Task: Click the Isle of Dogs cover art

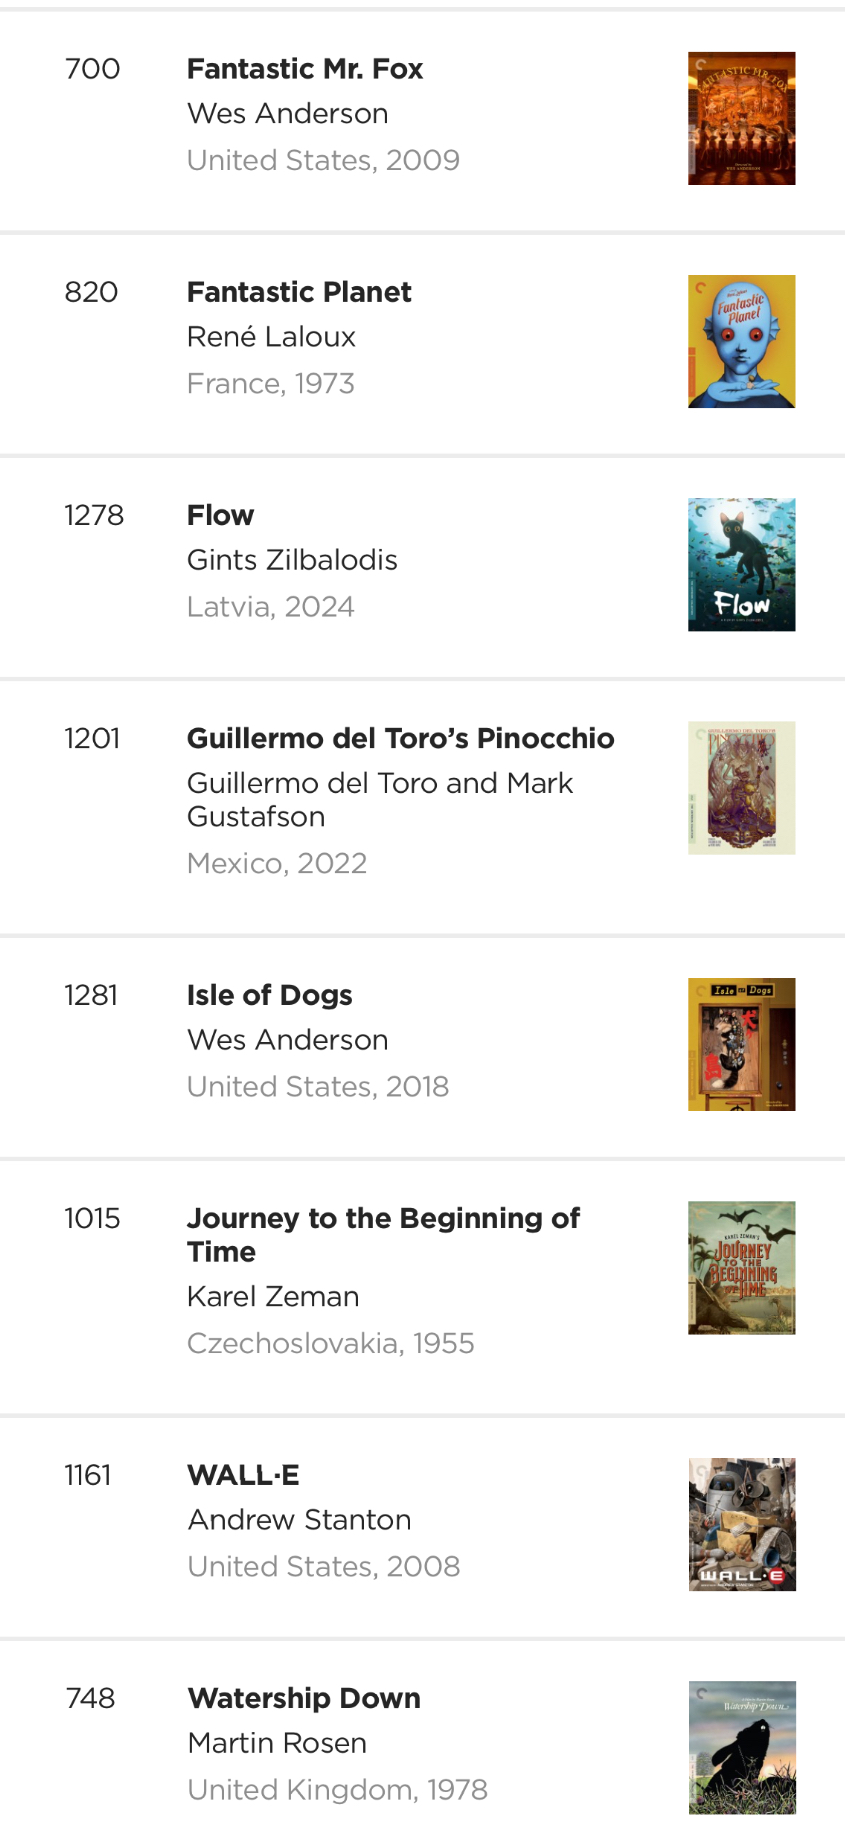Action: pyautogui.click(x=741, y=1045)
